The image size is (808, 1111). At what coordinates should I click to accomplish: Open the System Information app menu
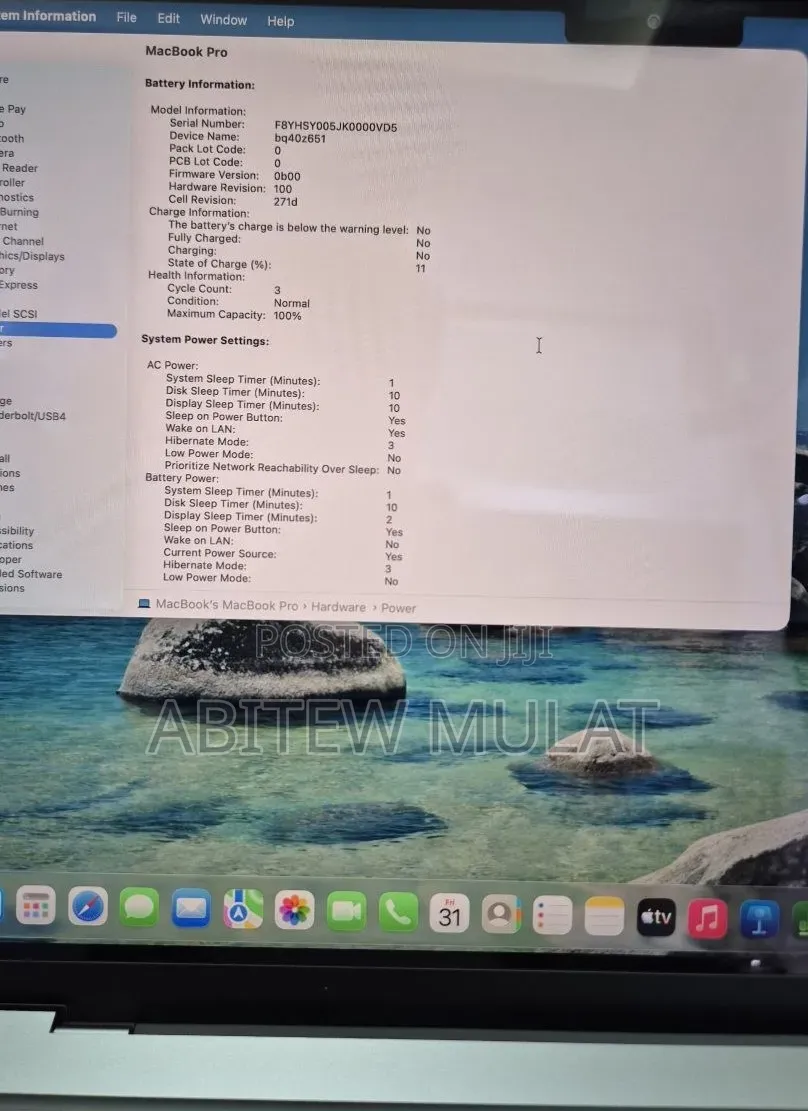(47, 16)
